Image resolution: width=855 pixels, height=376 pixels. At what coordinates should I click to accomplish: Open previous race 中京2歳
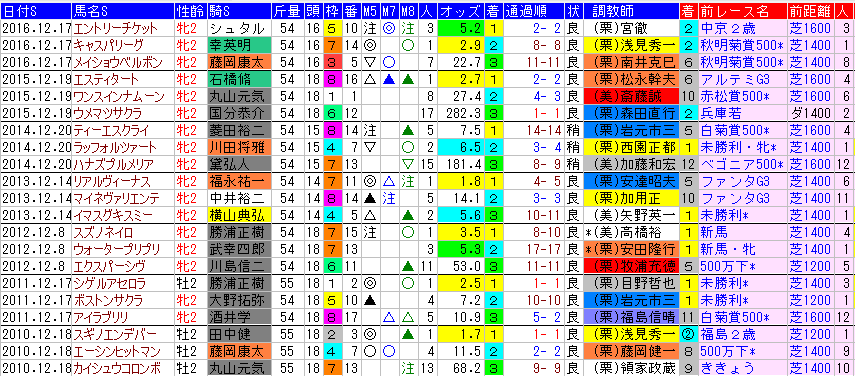tap(728, 28)
